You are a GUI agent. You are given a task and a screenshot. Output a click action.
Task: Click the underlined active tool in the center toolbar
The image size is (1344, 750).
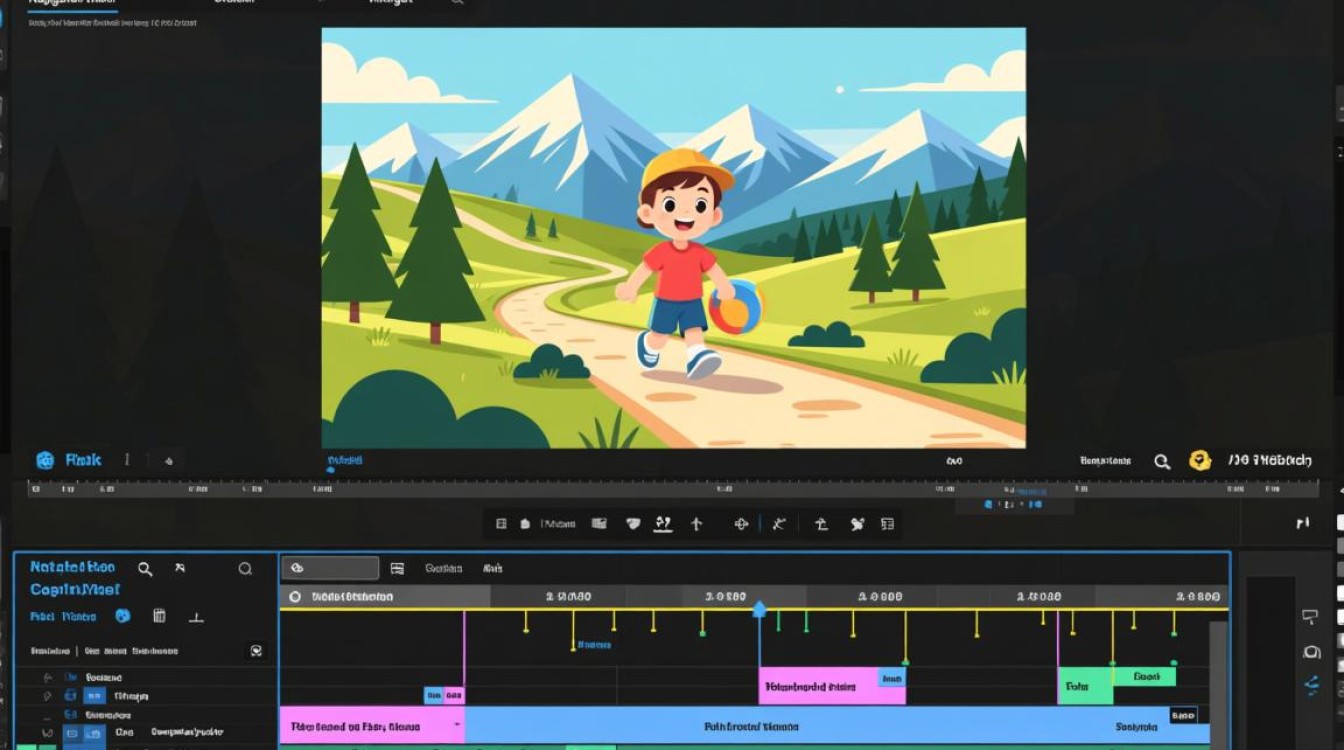(662, 523)
